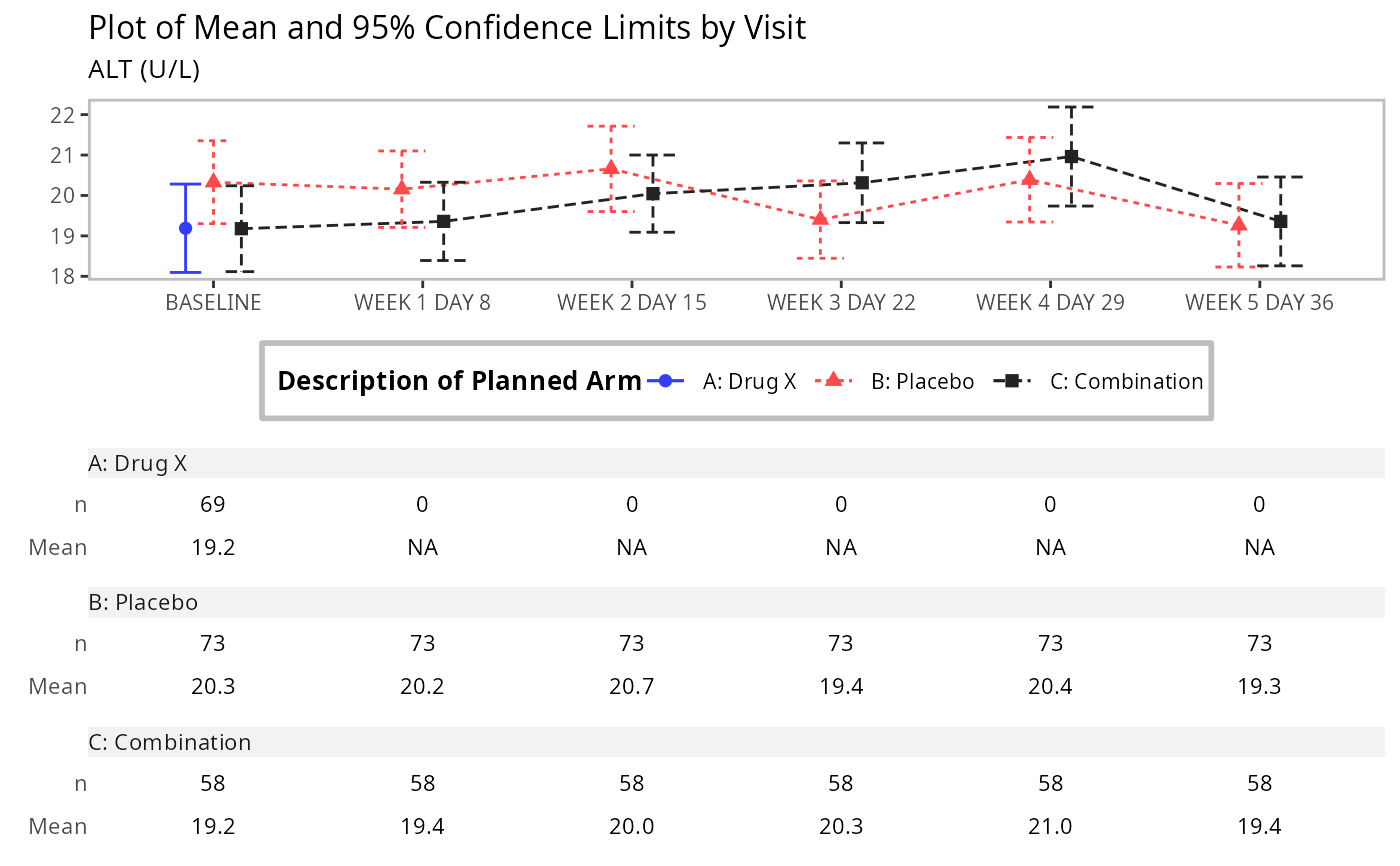The width and height of the screenshot is (1400, 866).
Task: Click the Combination Week 4 mean value 21.0
Action: coord(1050,826)
